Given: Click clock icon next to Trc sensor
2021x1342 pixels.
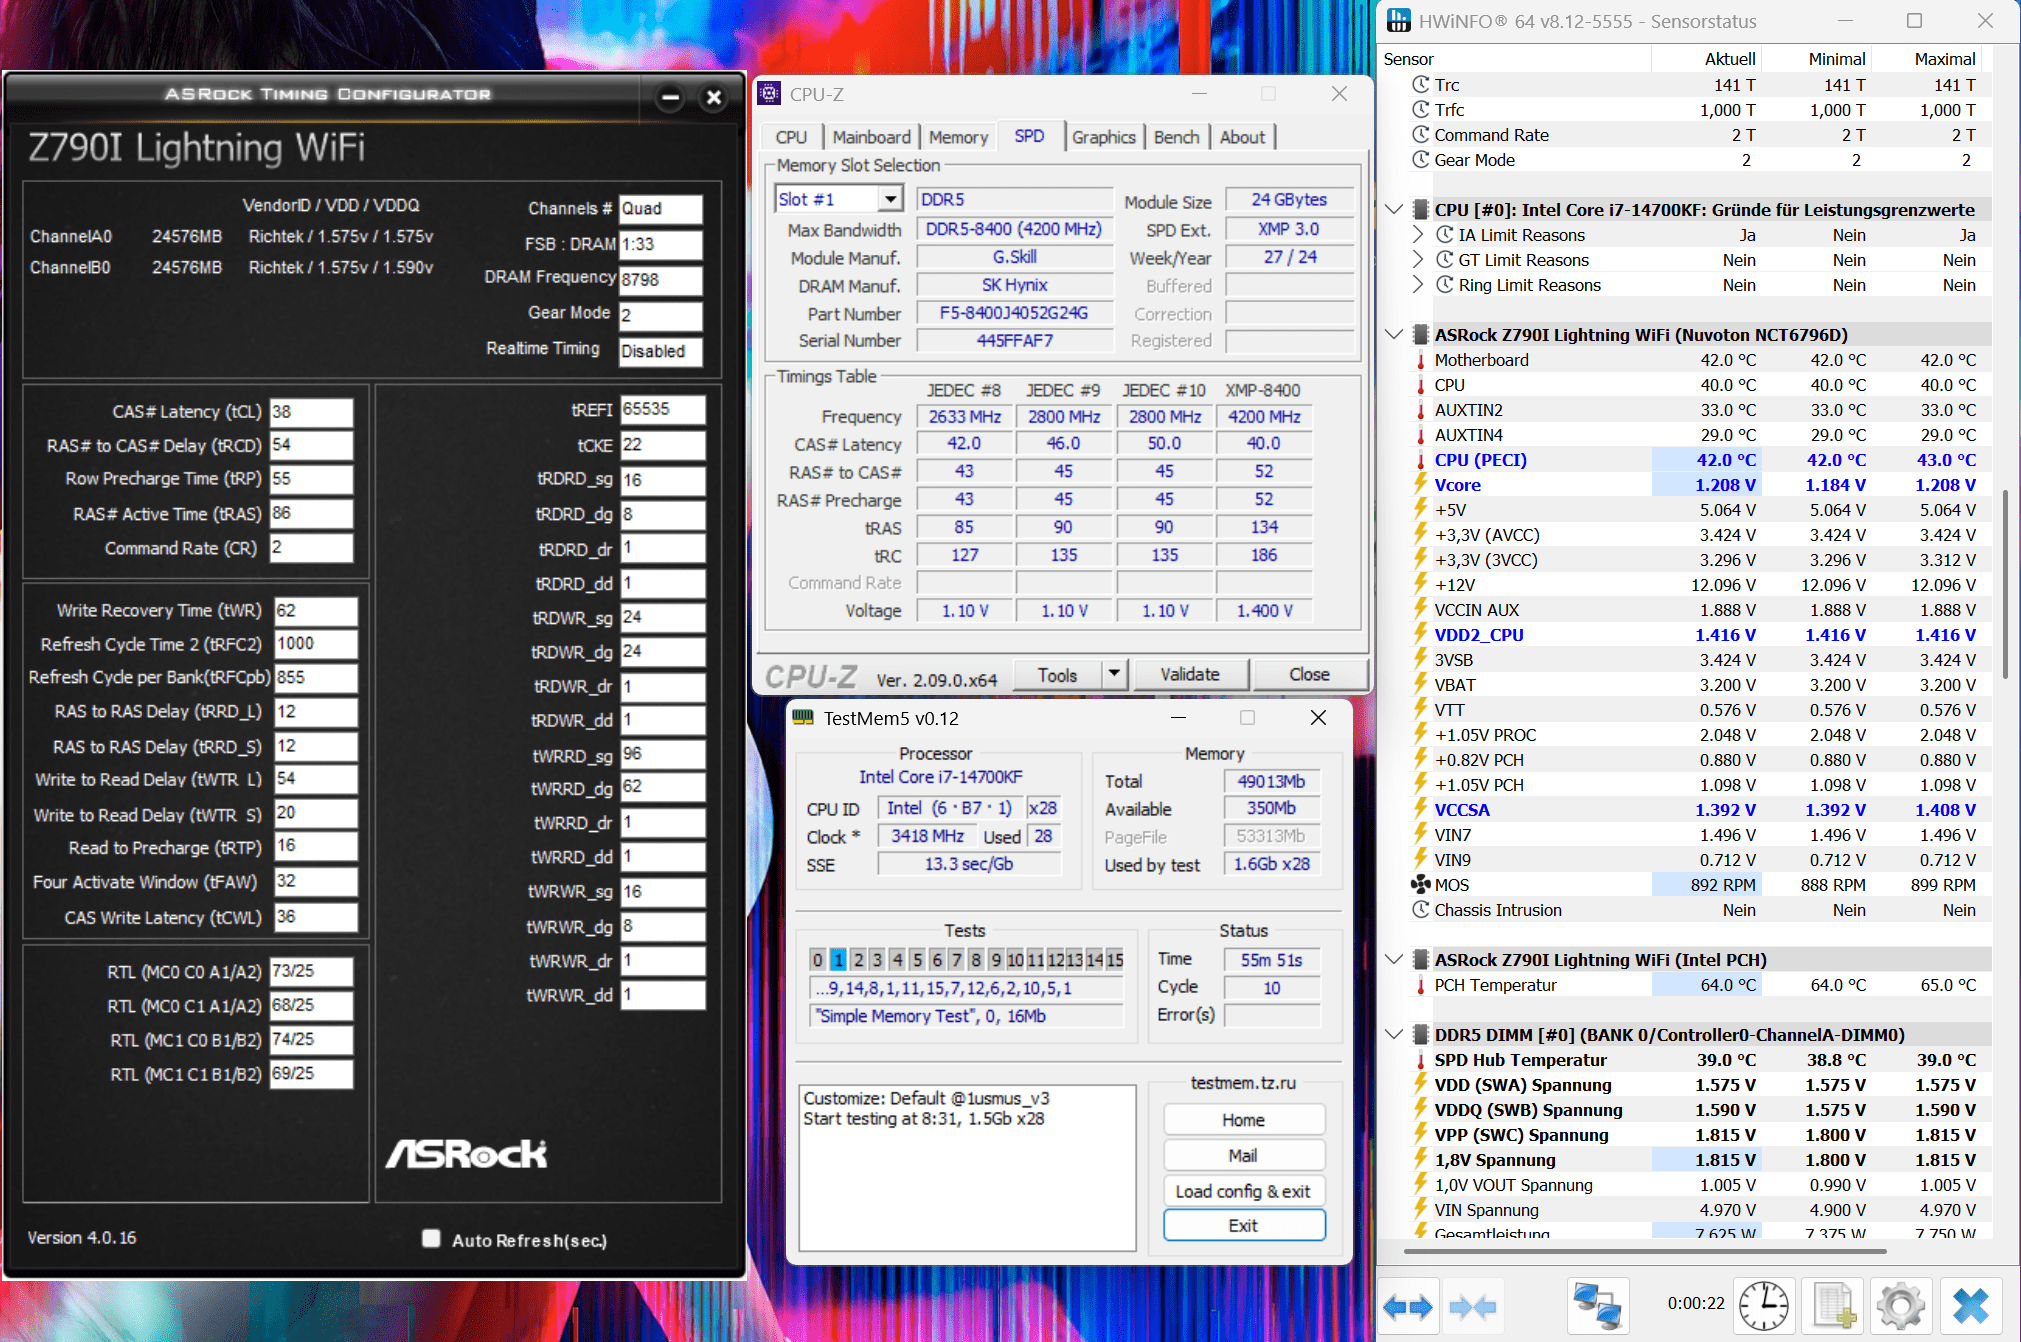Looking at the screenshot, I should pos(1420,85).
